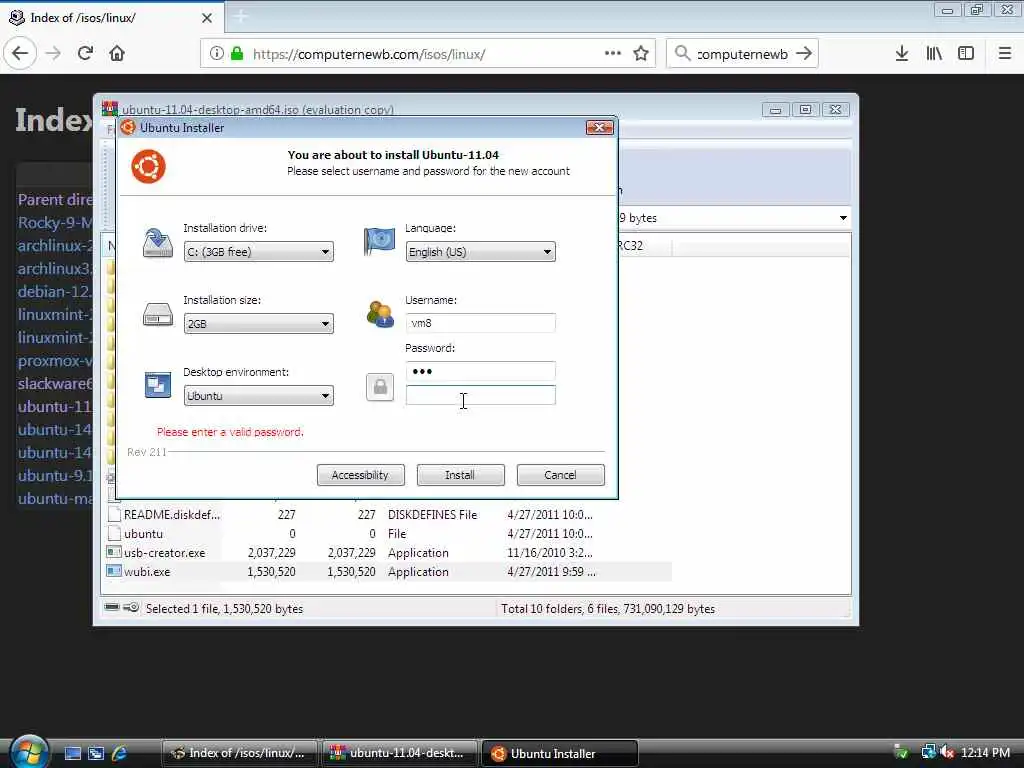Show site information icon in address bar
Viewport: 1024px width, 768px height.
tap(217, 54)
